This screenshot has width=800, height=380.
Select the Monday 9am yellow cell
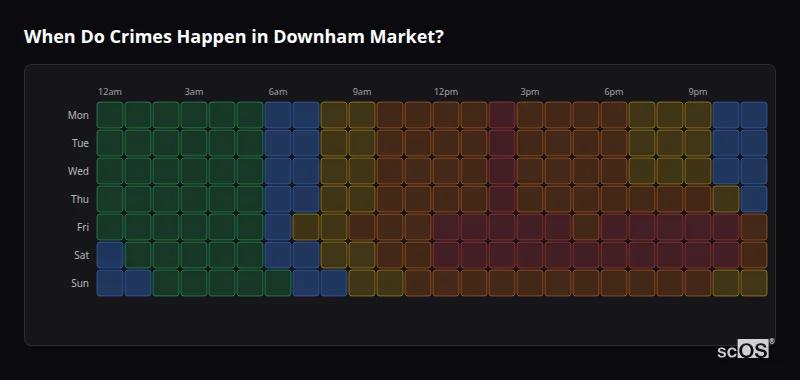click(x=362, y=115)
